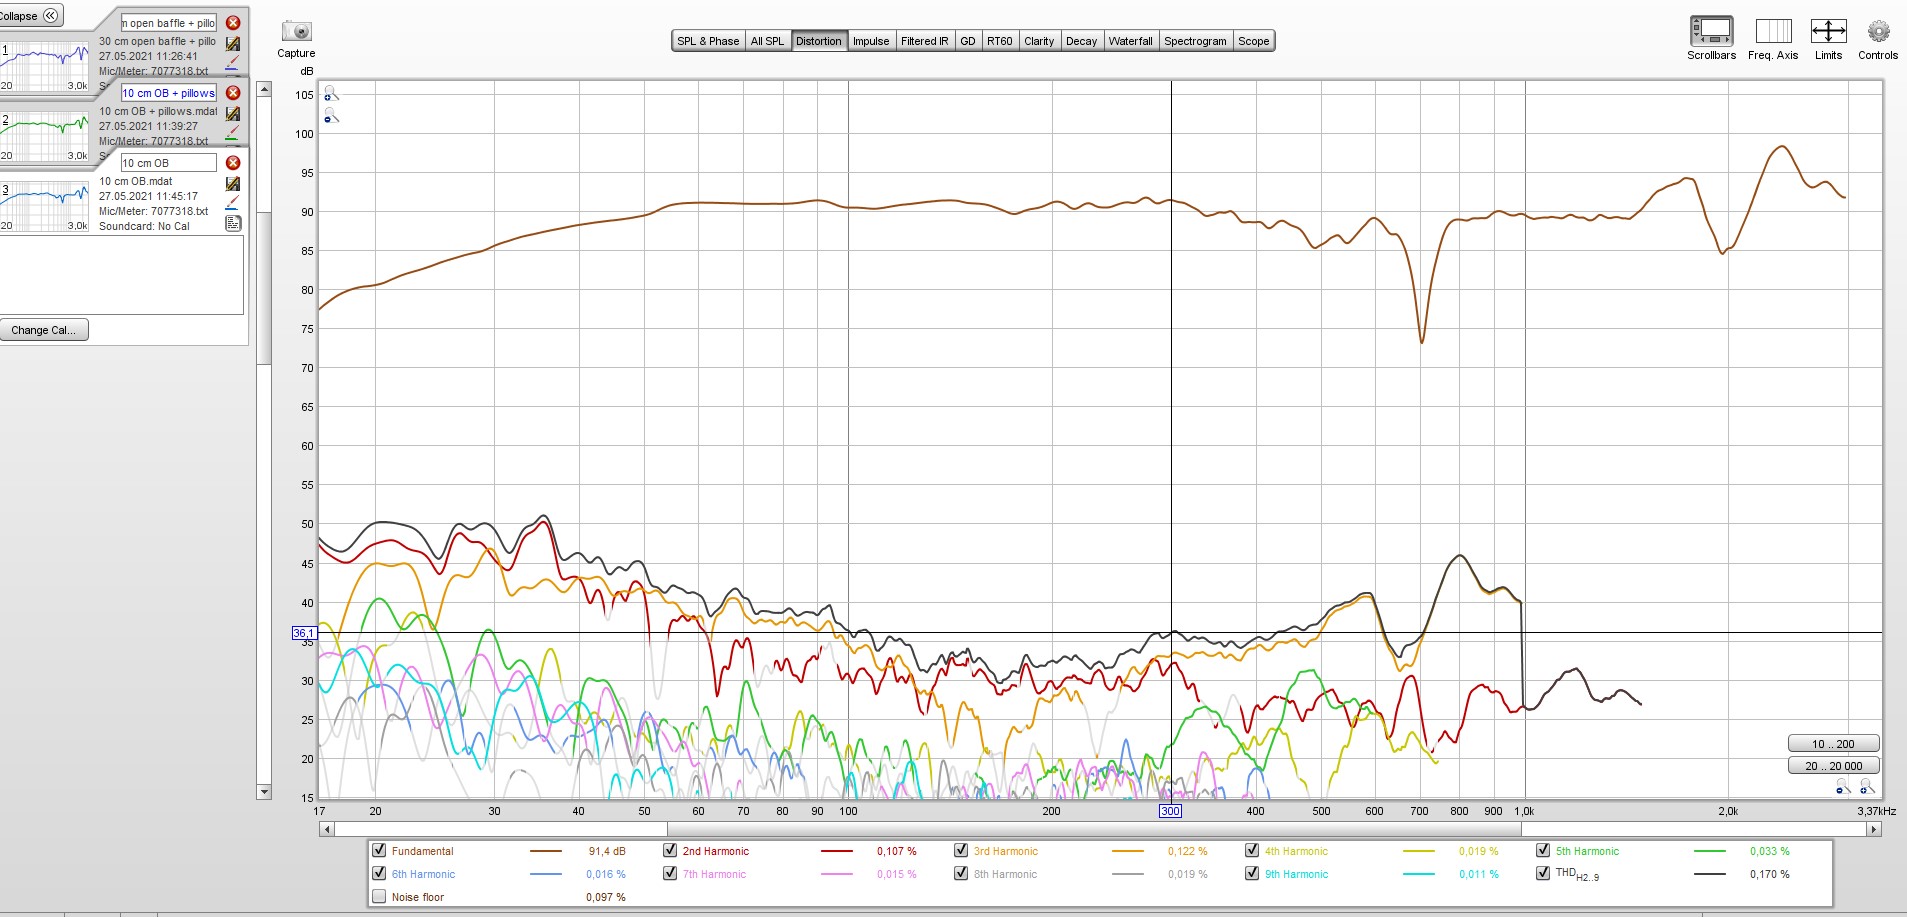This screenshot has width=1907, height=917.
Task: Click the graph horizontal scroll-right arrow
Action: click(x=1874, y=829)
